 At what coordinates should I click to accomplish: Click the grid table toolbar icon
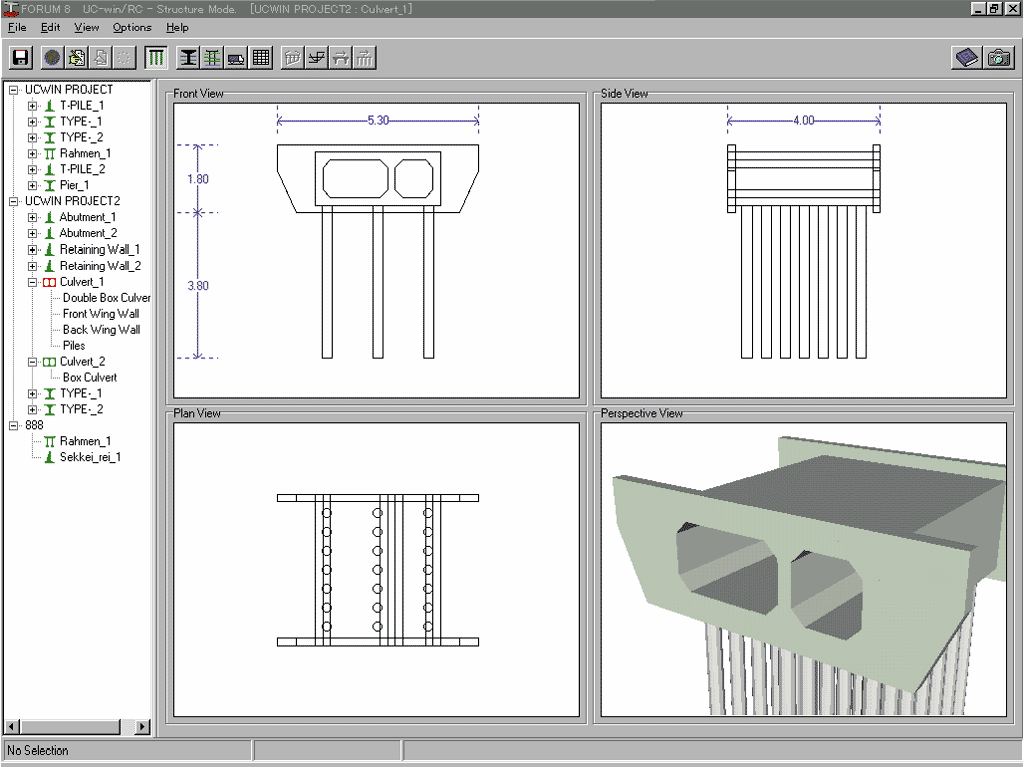pyautogui.click(x=261, y=58)
